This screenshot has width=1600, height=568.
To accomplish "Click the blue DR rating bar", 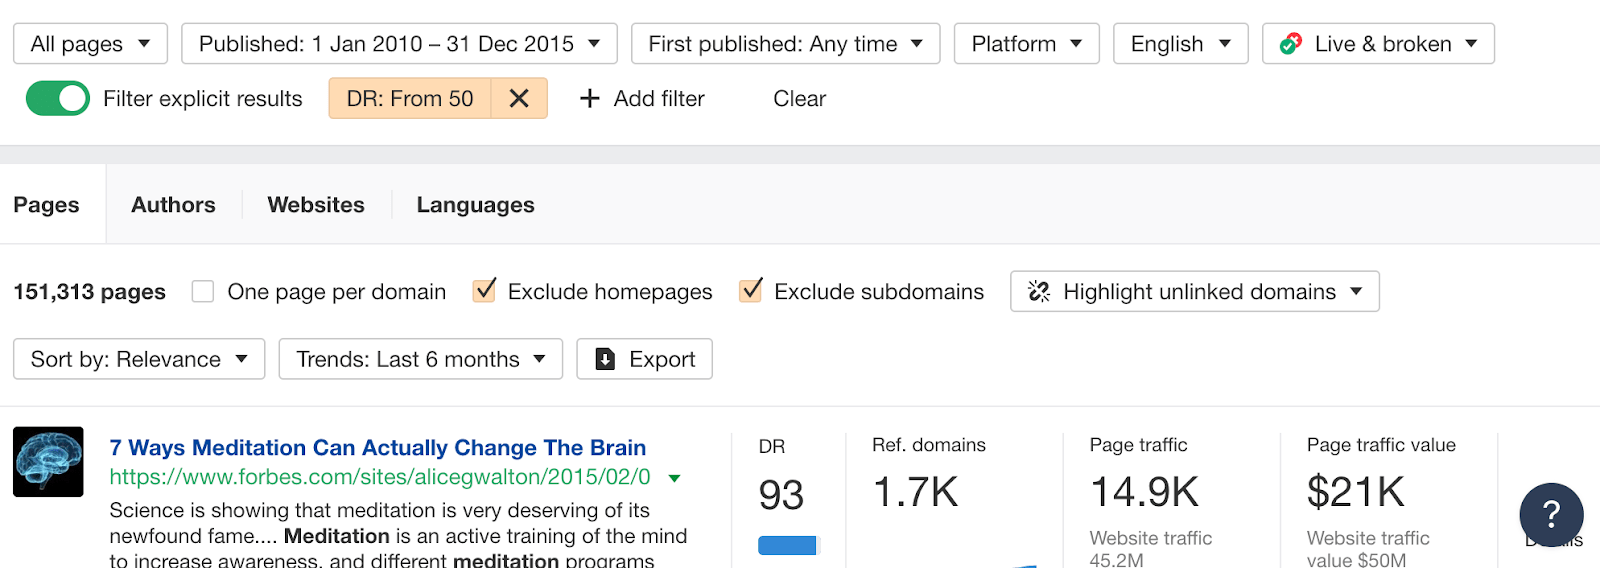I will [x=788, y=545].
